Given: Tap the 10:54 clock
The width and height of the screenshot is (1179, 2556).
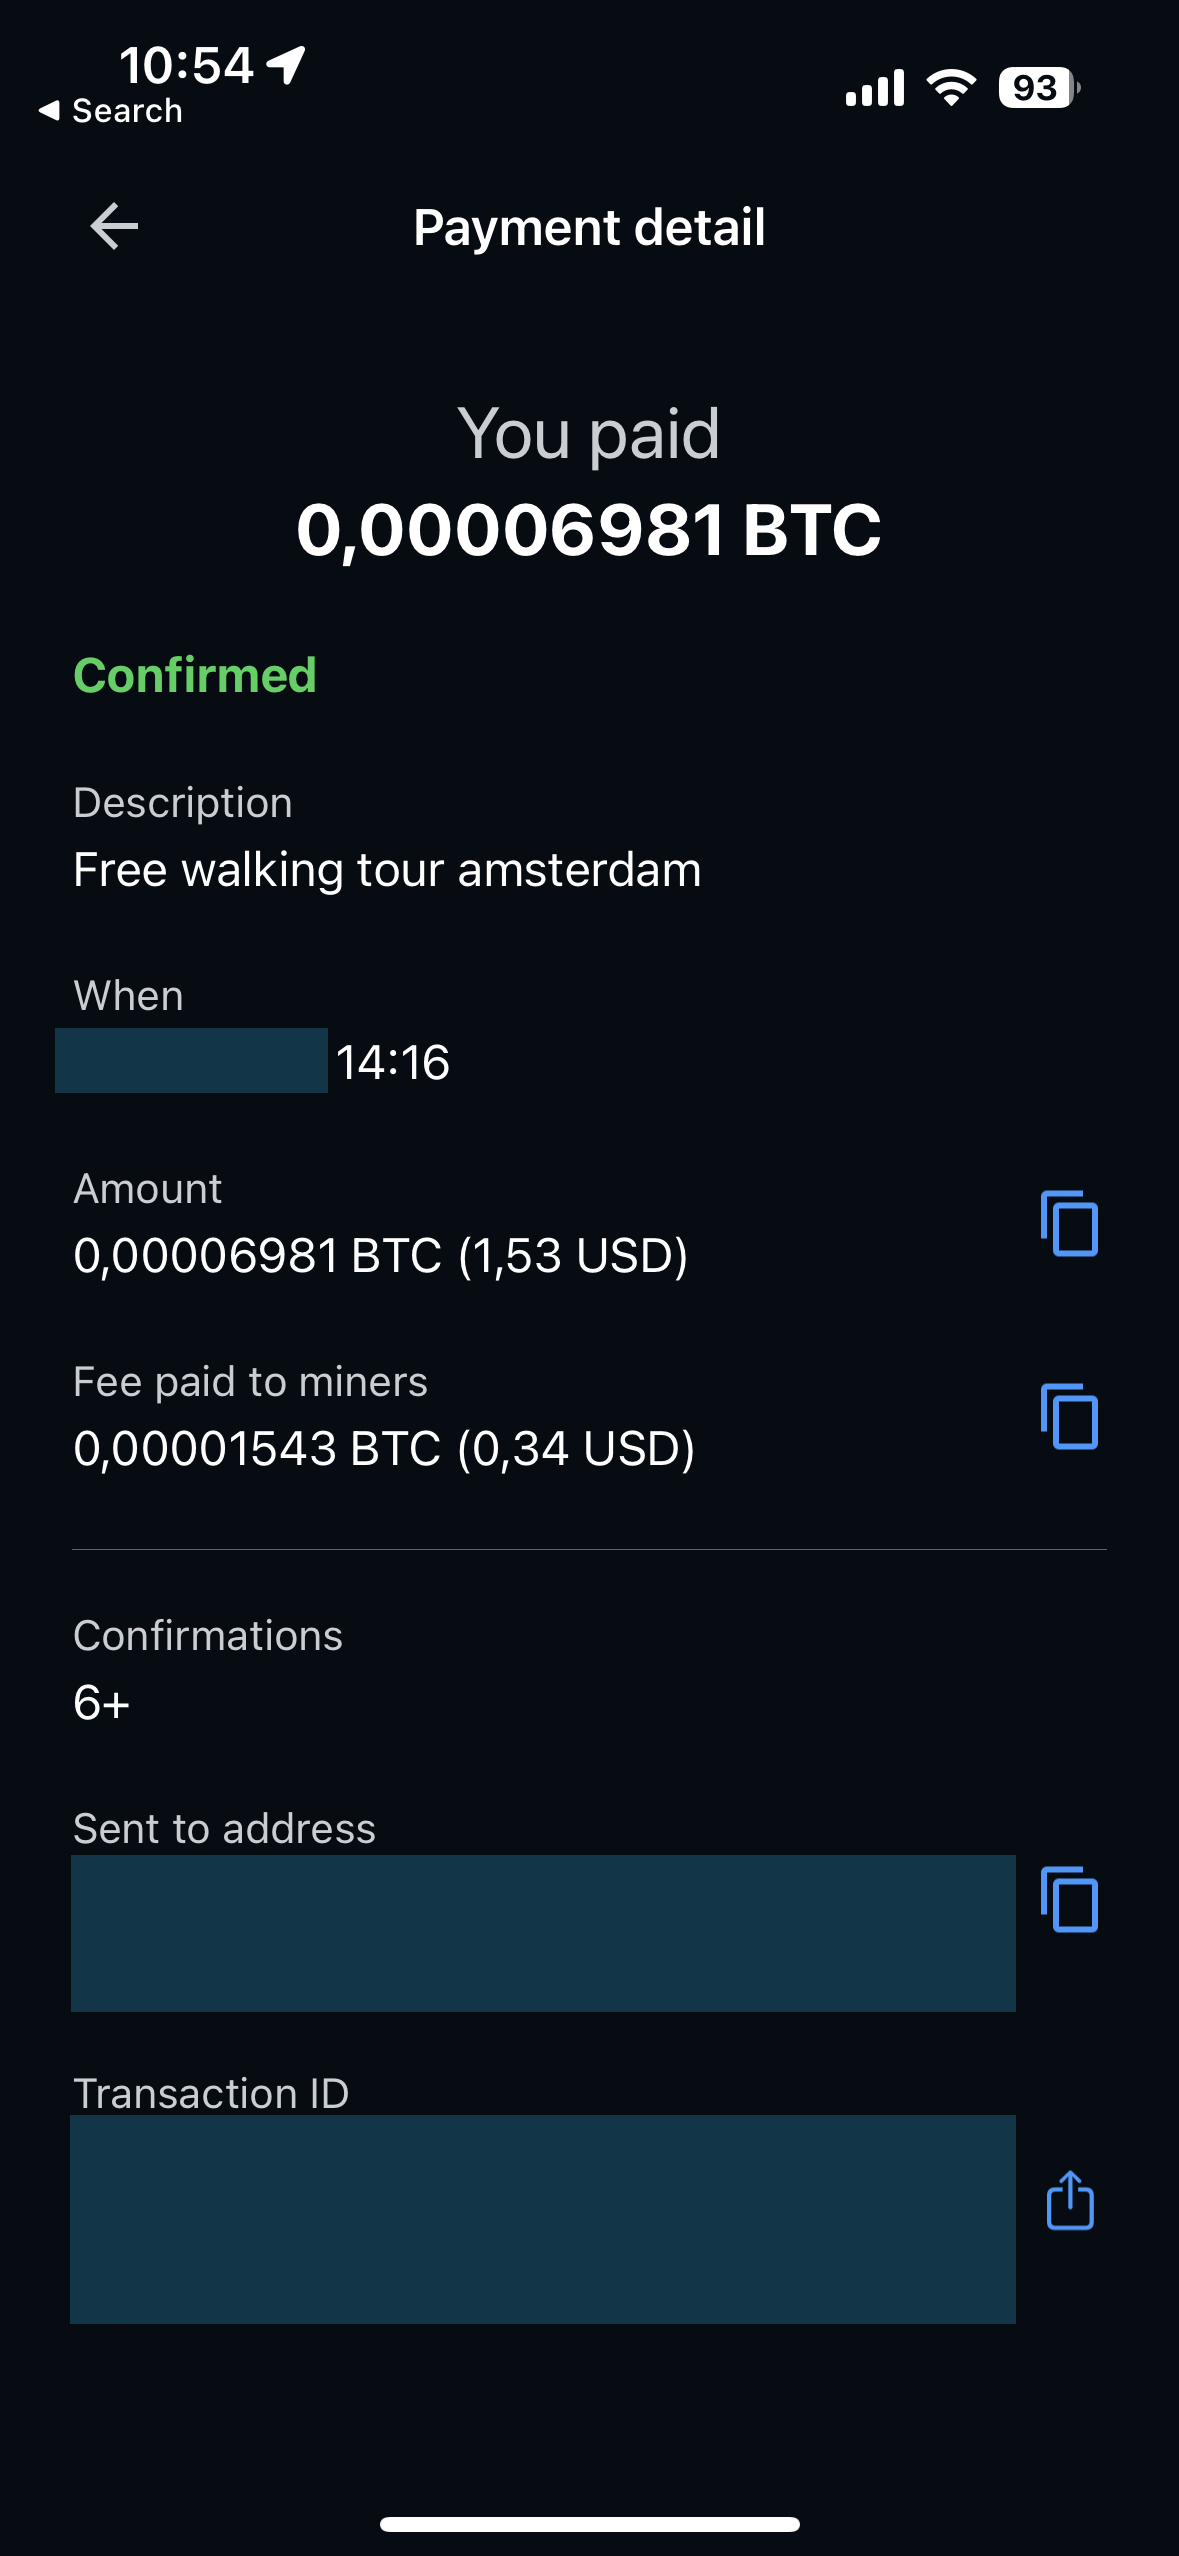Looking at the screenshot, I should [187, 66].
